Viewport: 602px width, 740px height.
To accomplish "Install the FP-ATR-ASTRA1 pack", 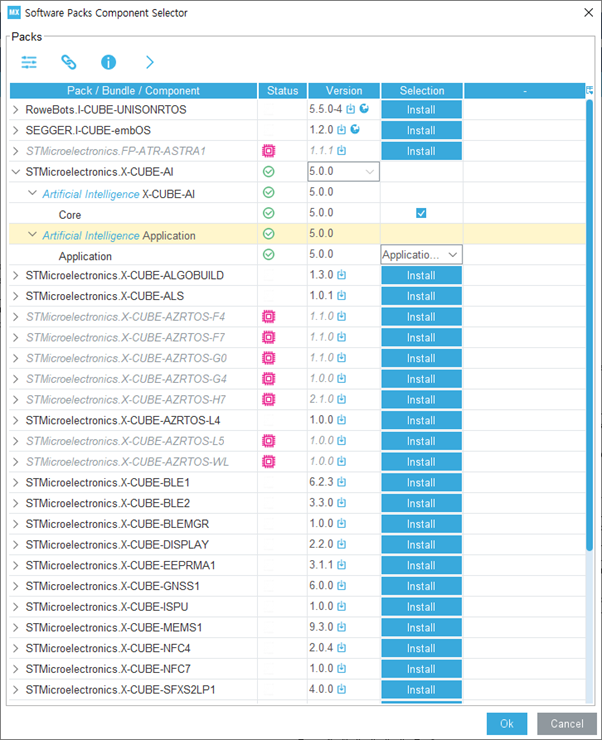I will [421, 151].
